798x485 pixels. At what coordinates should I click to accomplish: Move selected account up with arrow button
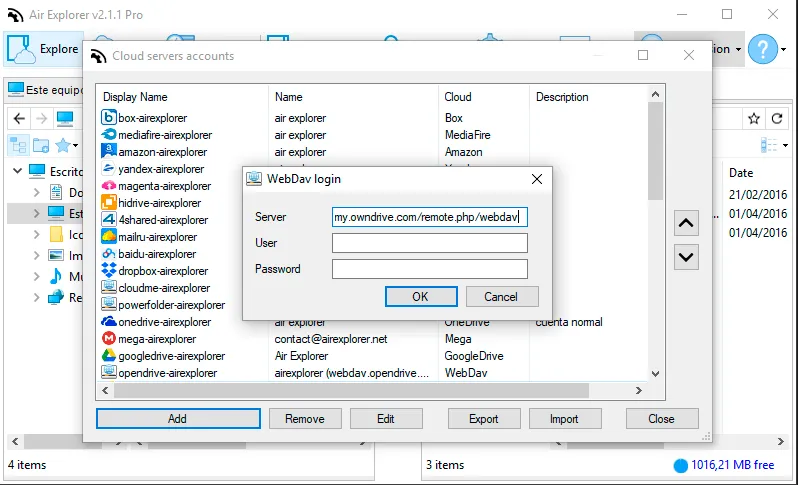click(x=686, y=223)
